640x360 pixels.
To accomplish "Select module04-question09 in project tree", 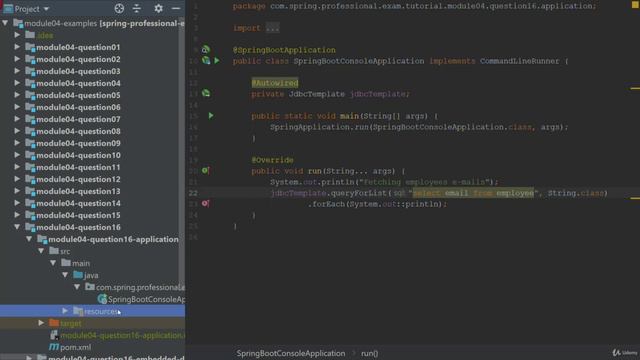I will coord(78,143).
